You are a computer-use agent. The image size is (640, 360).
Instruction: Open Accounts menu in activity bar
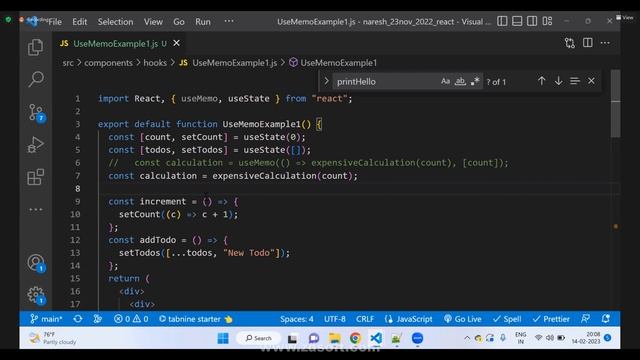click(36, 263)
